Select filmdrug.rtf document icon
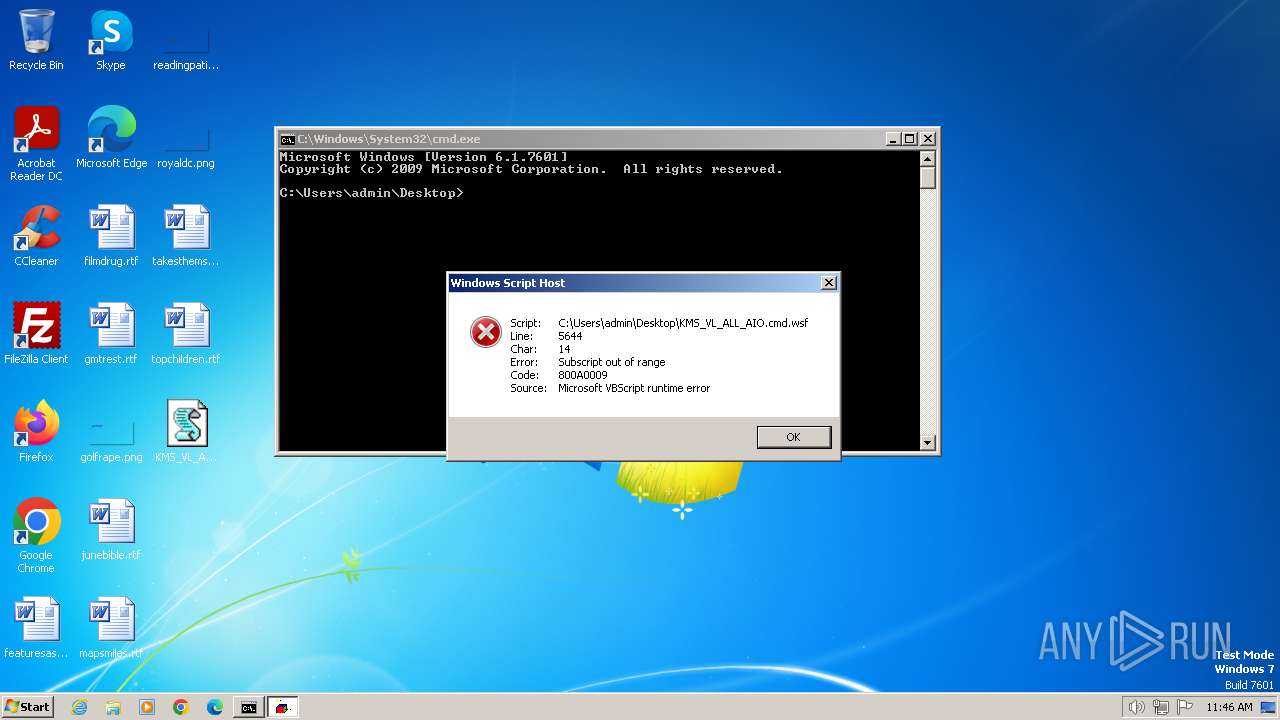 tap(111, 236)
